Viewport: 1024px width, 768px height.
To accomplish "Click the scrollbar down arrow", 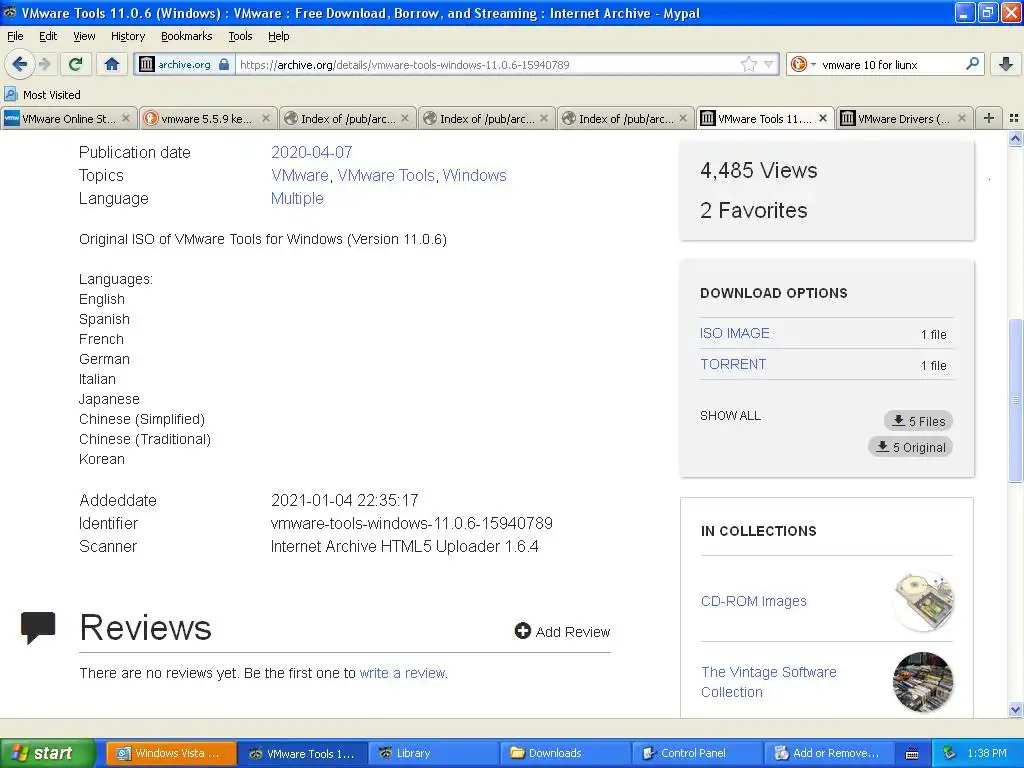I will pyautogui.click(x=1015, y=710).
